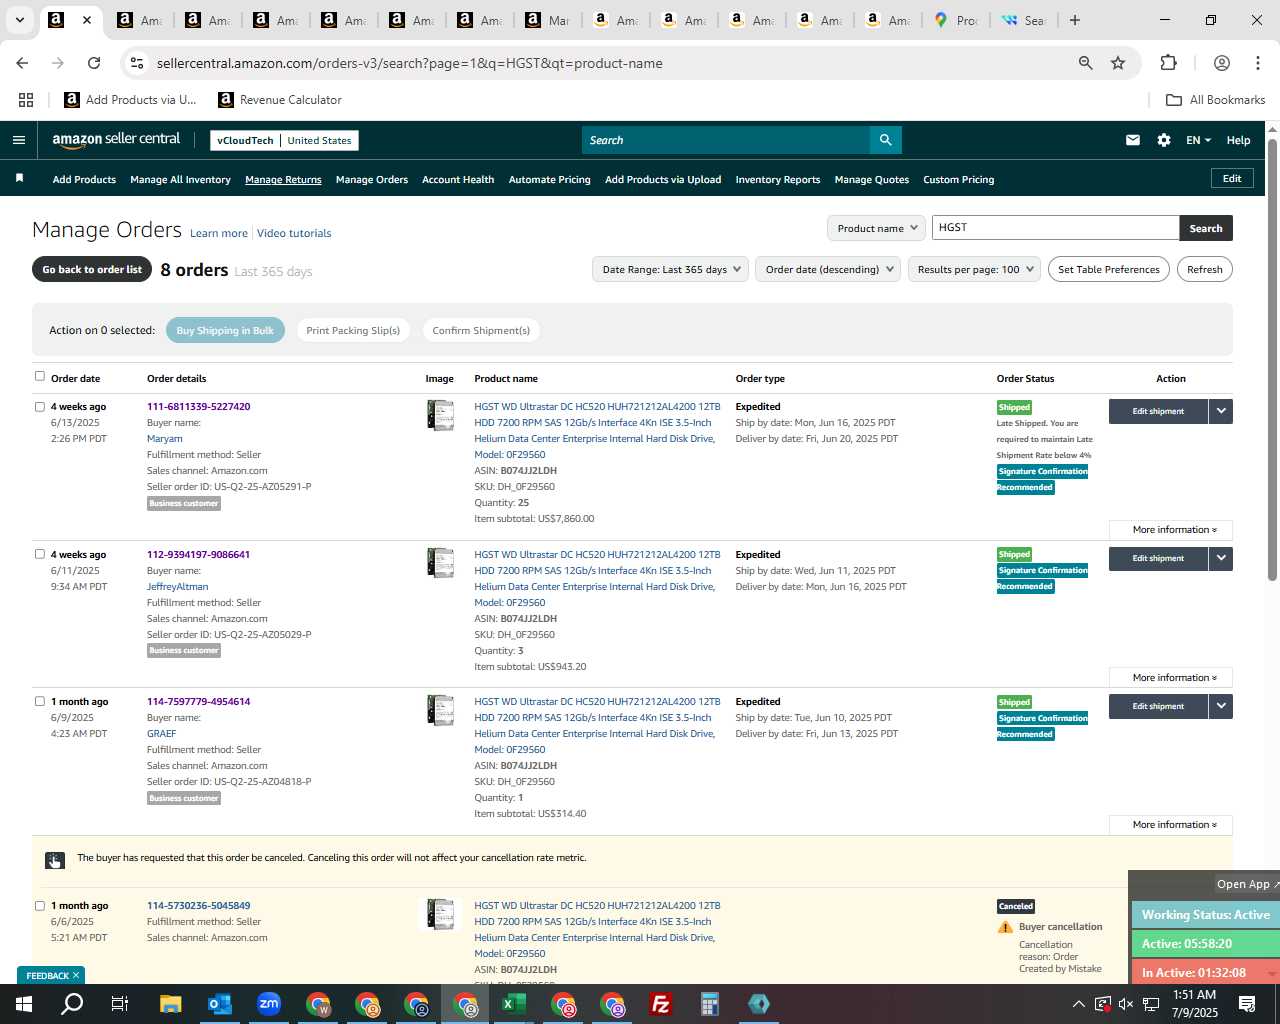Open Manage Orders menu item
This screenshot has width=1280, height=1024.
coord(372,180)
